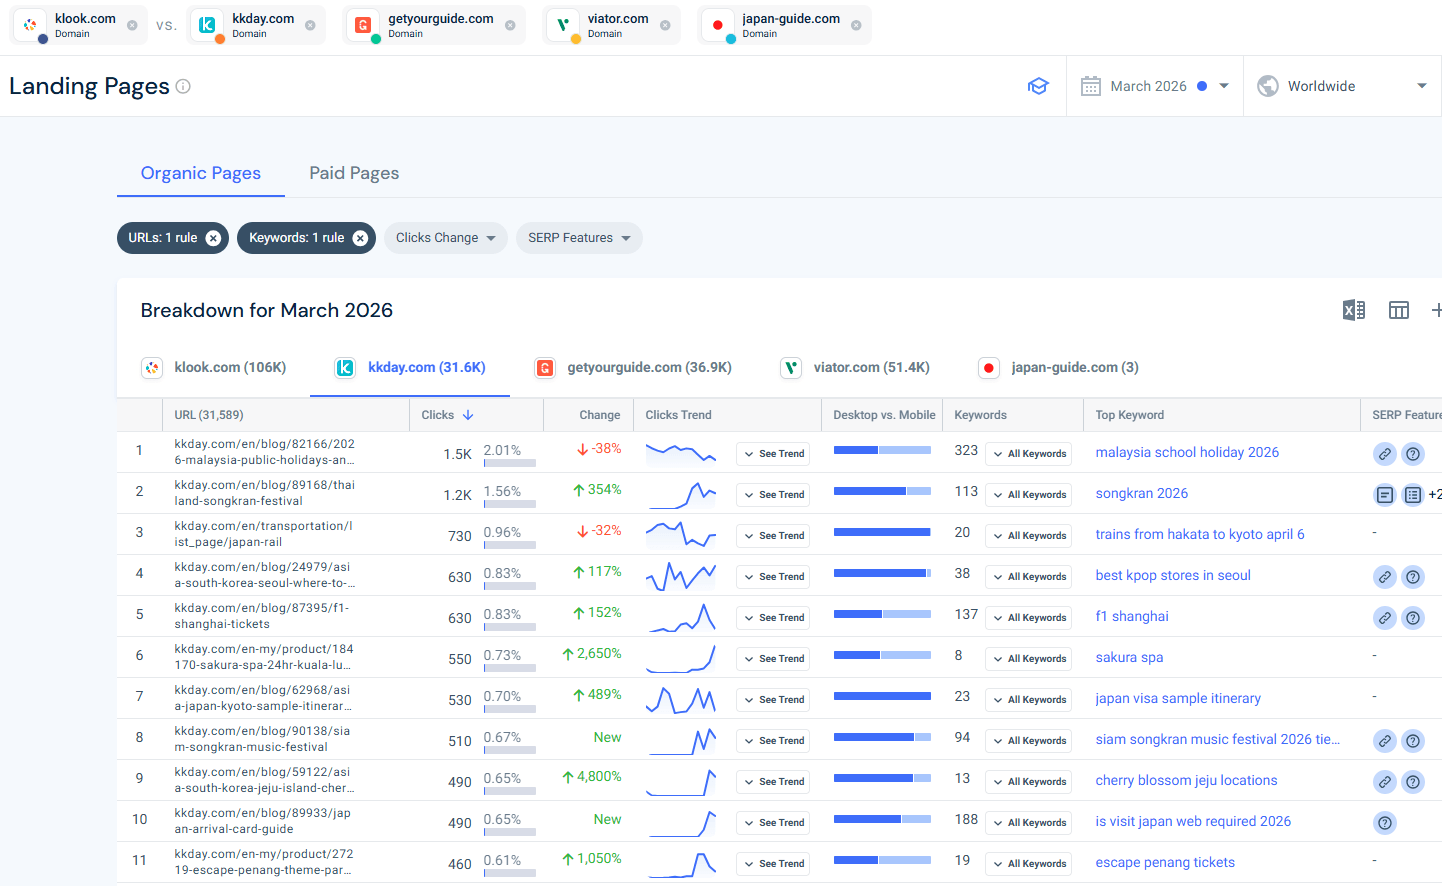Click link SERP icon in best kpop stores row

(1385, 577)
